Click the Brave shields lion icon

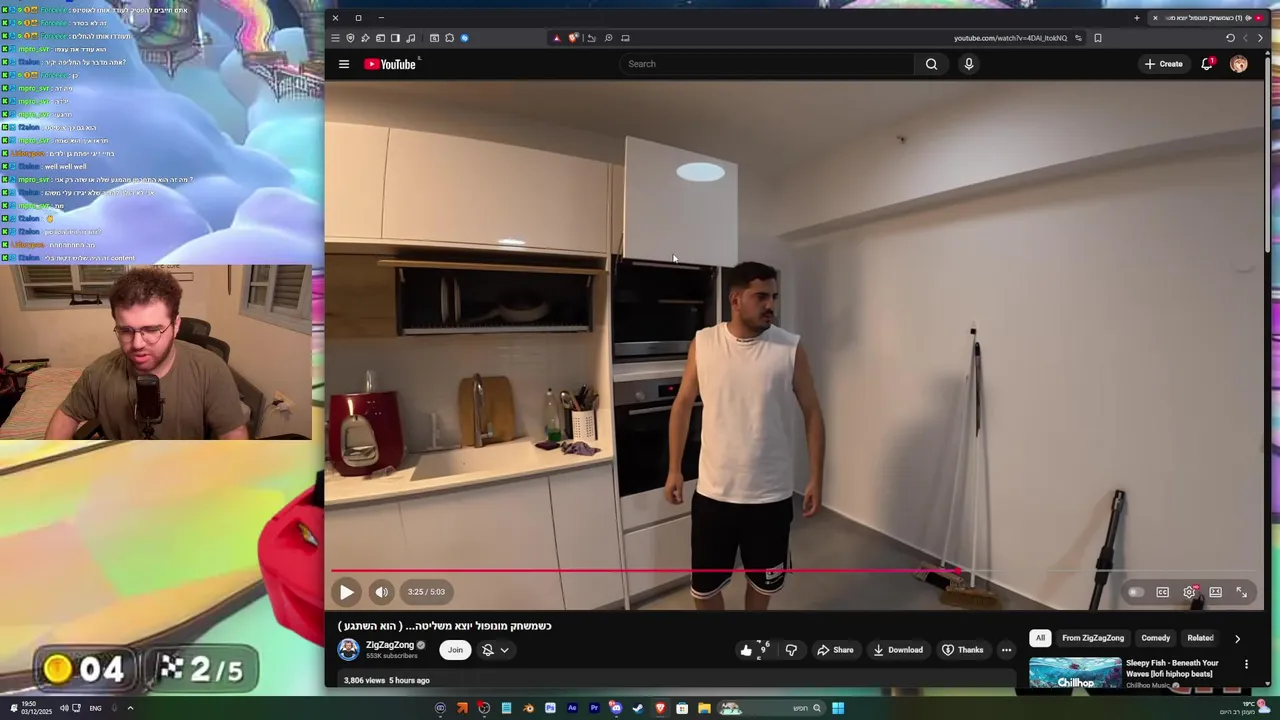coord(573,38)
